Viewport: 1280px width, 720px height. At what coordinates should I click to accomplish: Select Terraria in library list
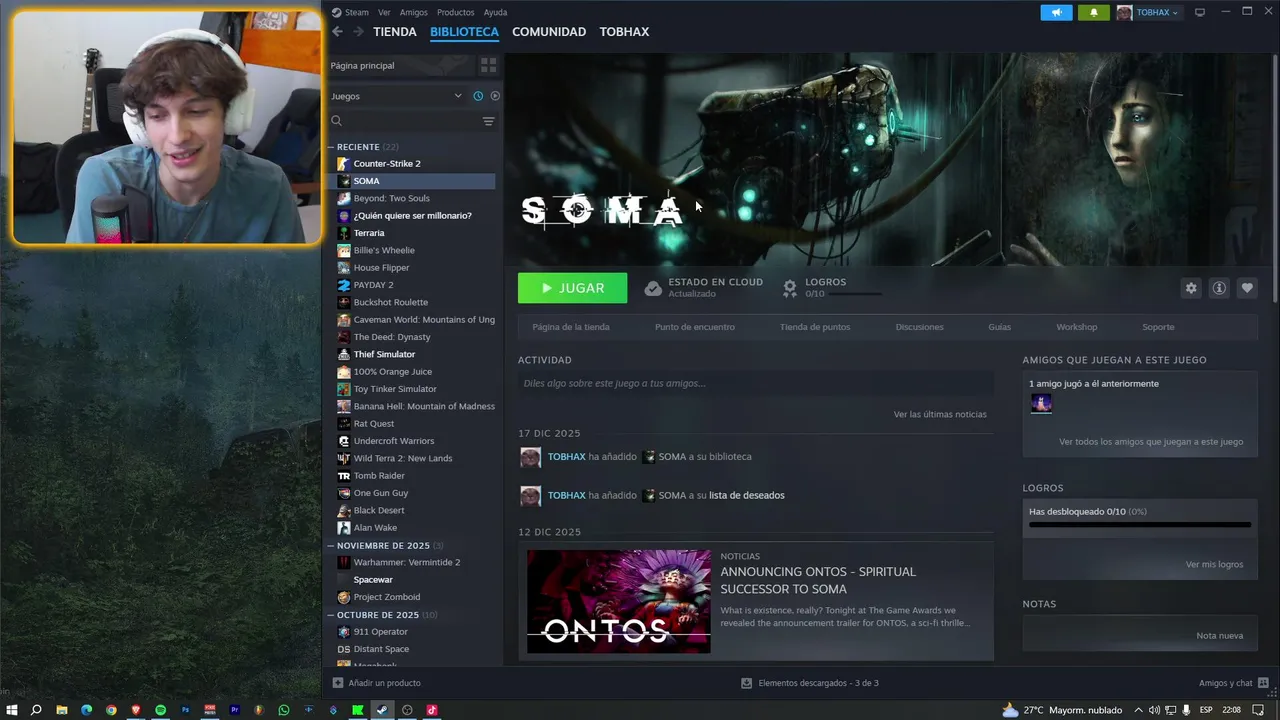(412, 233)
